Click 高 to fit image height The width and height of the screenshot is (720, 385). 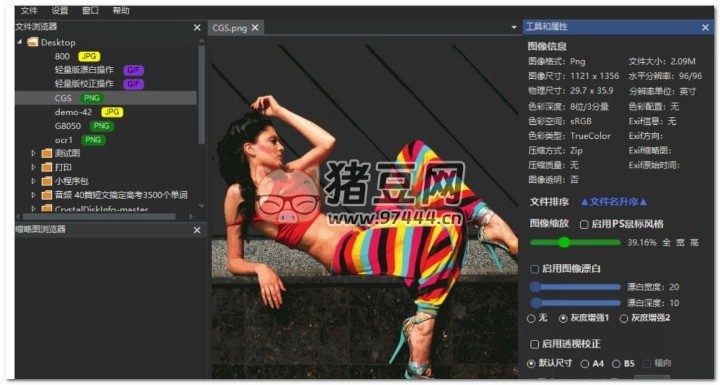694,243
